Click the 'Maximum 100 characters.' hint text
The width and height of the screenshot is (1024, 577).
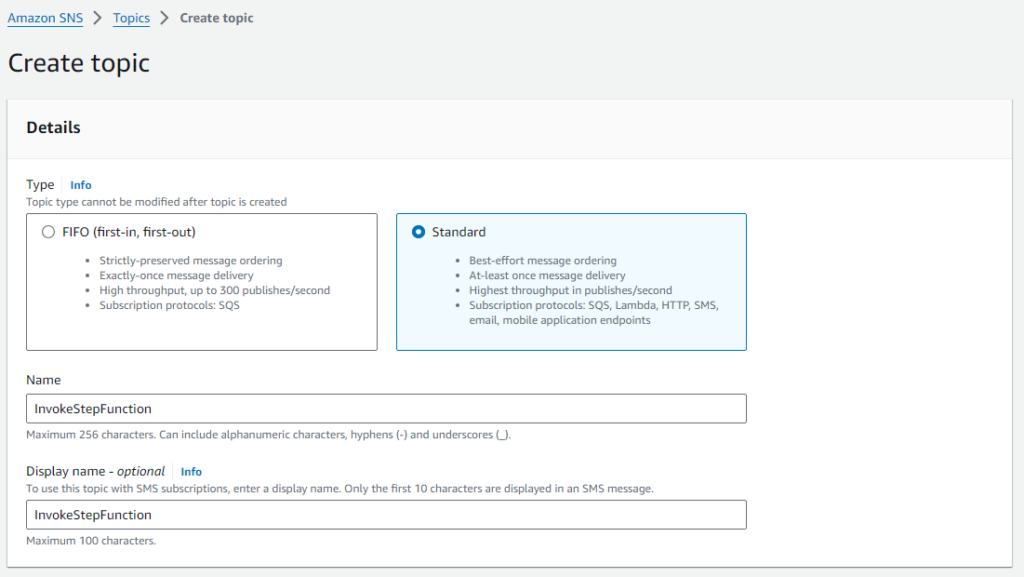click(x=91, y=540)
